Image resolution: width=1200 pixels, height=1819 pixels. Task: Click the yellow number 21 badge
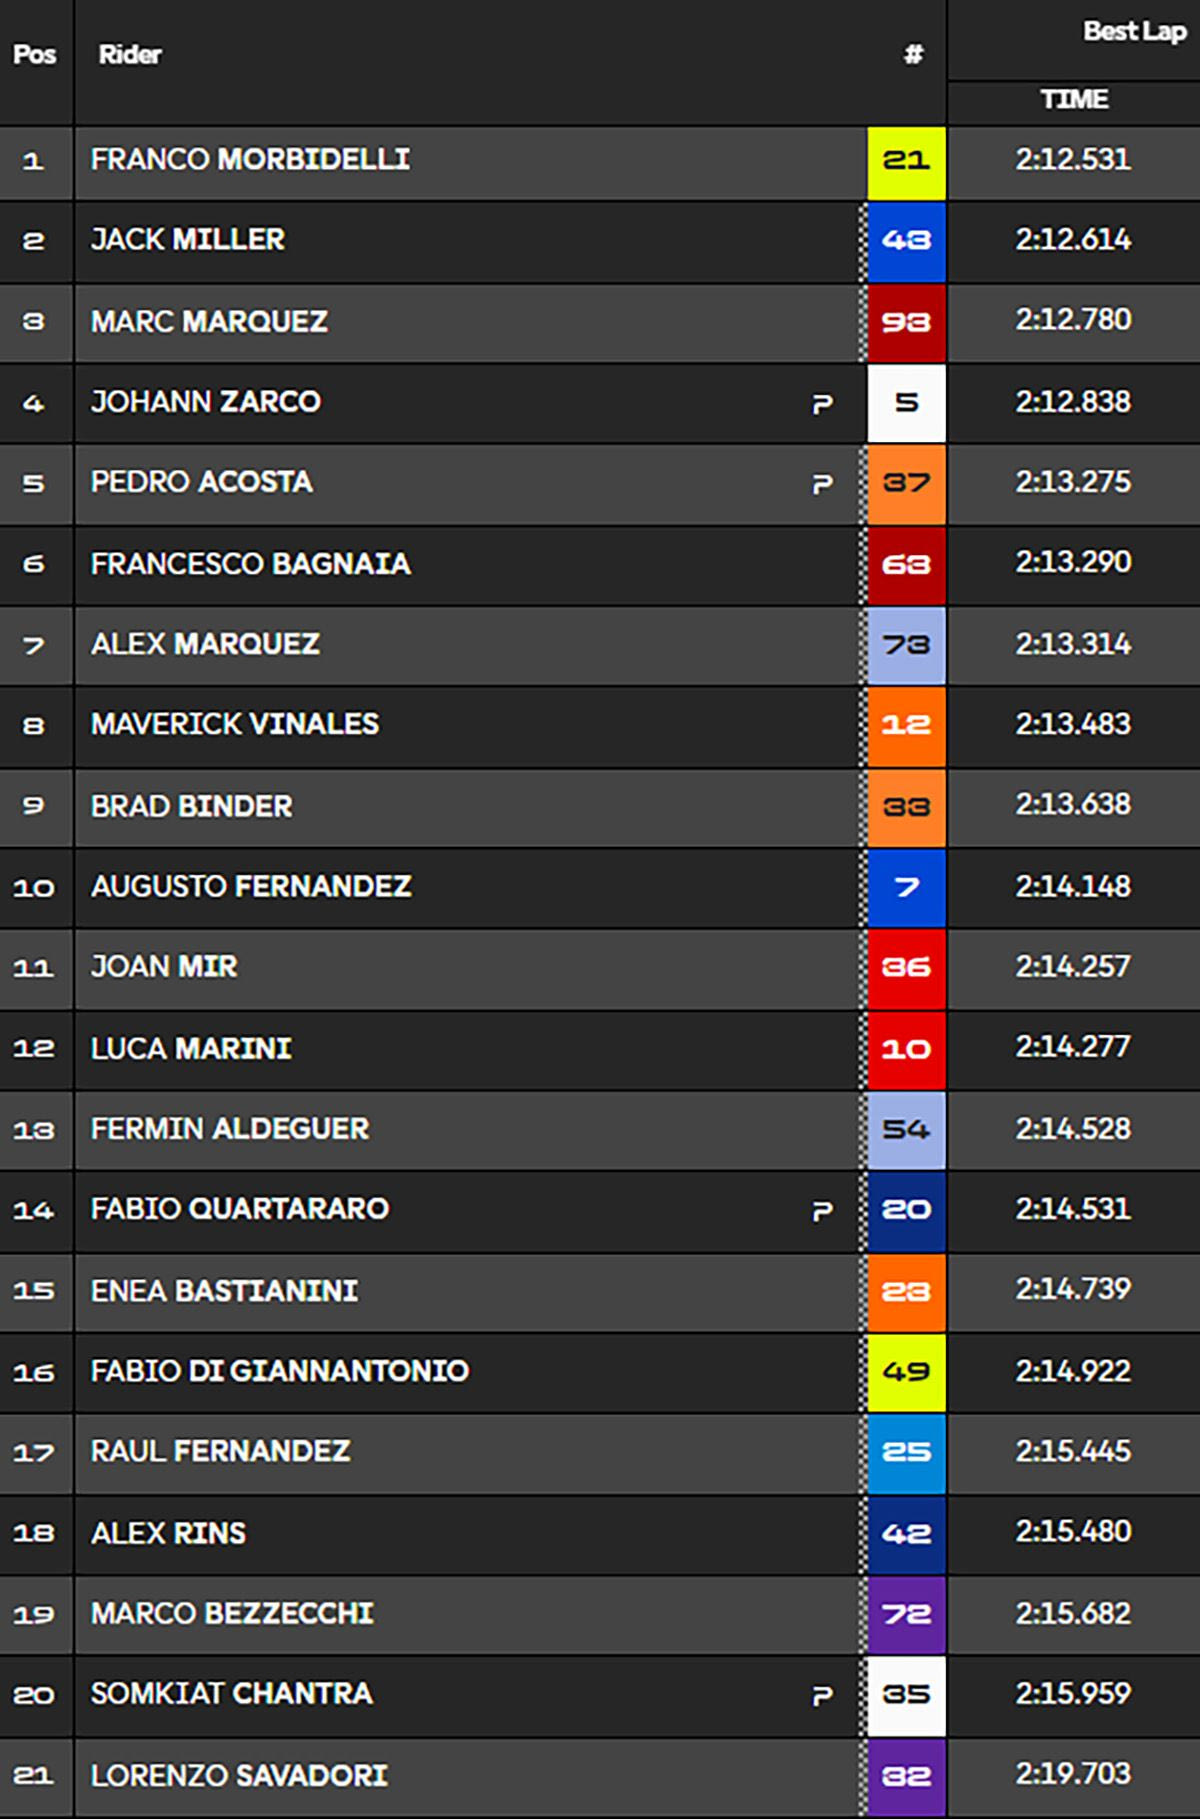pos(906,161)
